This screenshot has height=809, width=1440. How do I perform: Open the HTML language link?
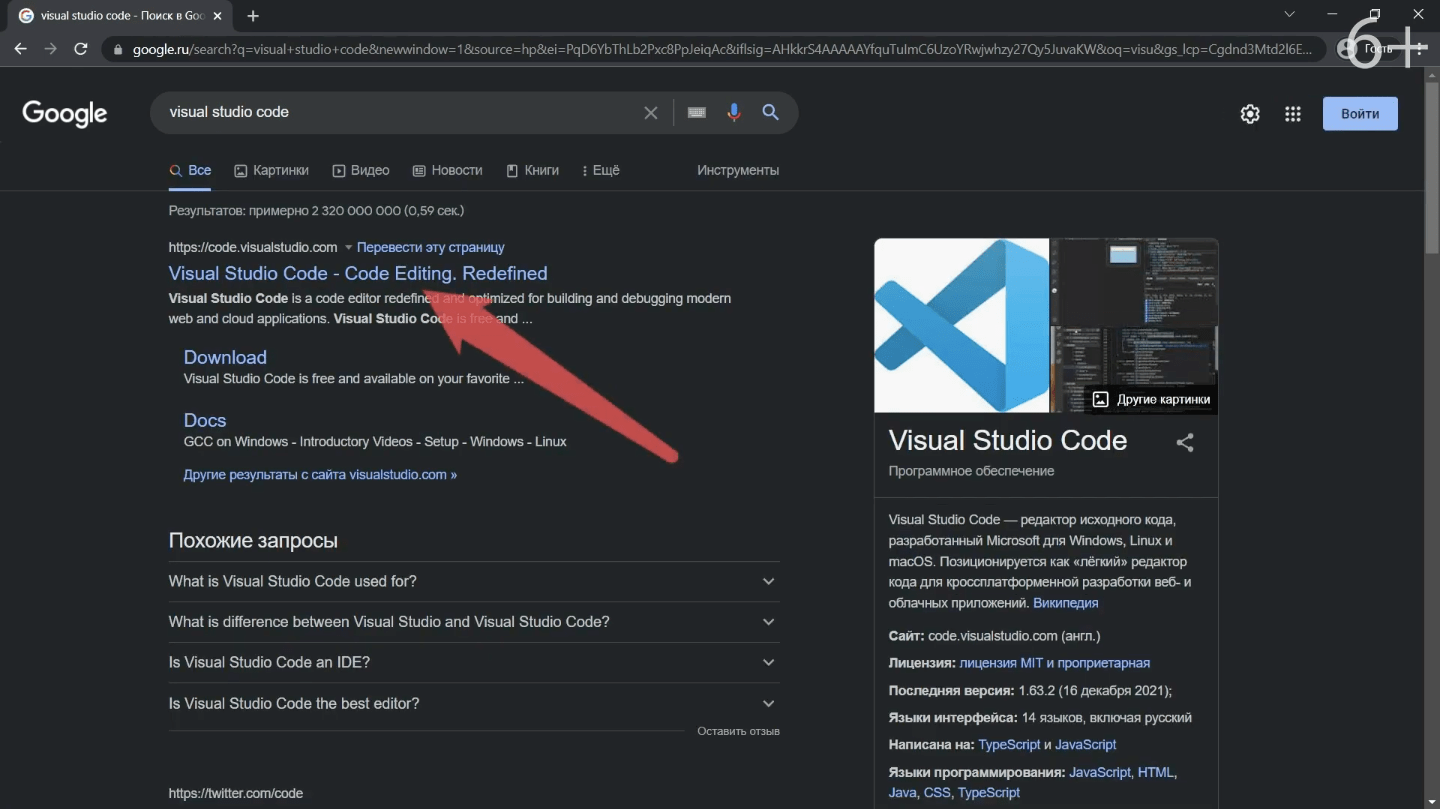tap(1156, 772)
